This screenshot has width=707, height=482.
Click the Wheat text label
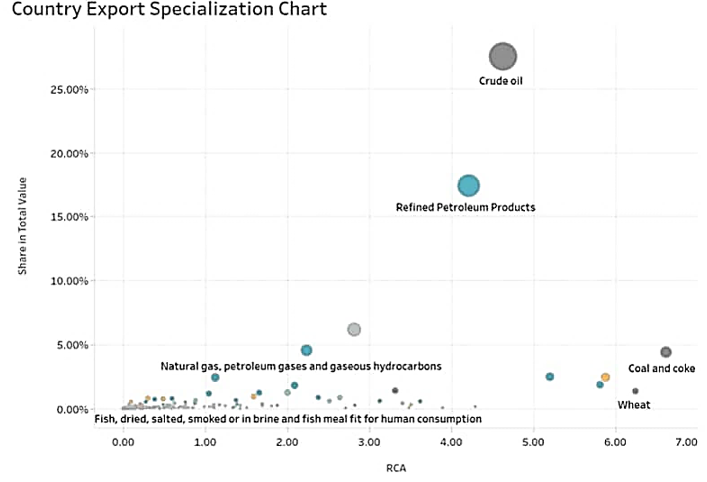coord(634,405)
